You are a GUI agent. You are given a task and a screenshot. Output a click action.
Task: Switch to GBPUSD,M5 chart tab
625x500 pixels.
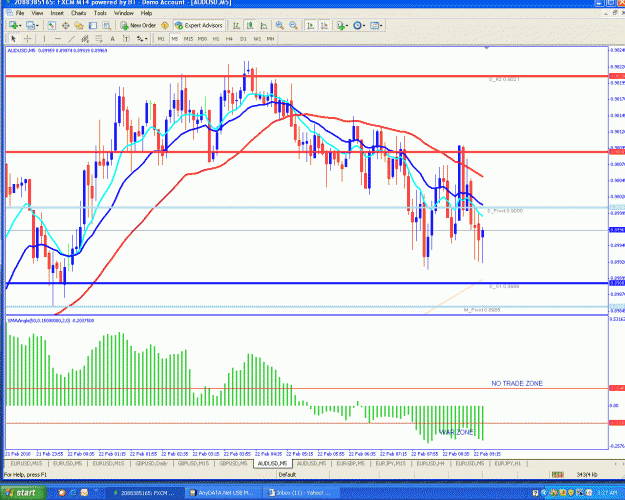click(233, 463)
